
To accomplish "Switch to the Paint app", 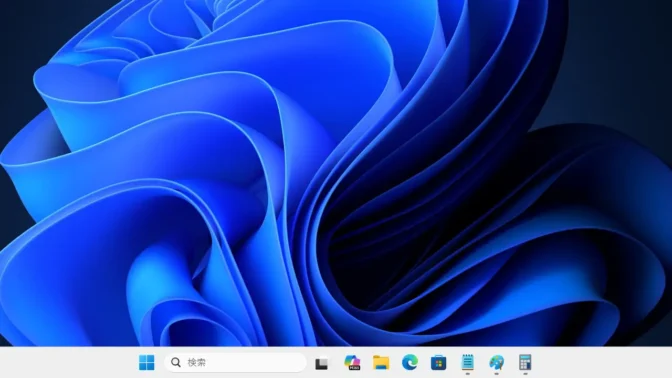I will [497, 363].
